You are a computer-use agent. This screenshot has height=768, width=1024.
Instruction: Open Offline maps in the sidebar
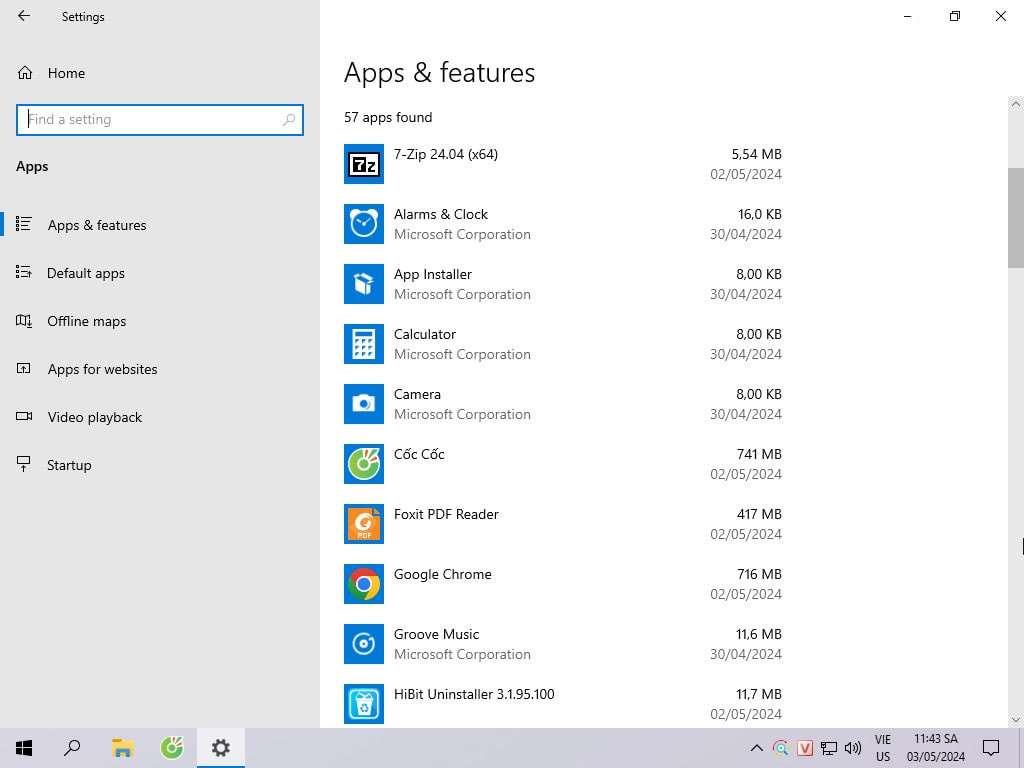coord(87,321)
